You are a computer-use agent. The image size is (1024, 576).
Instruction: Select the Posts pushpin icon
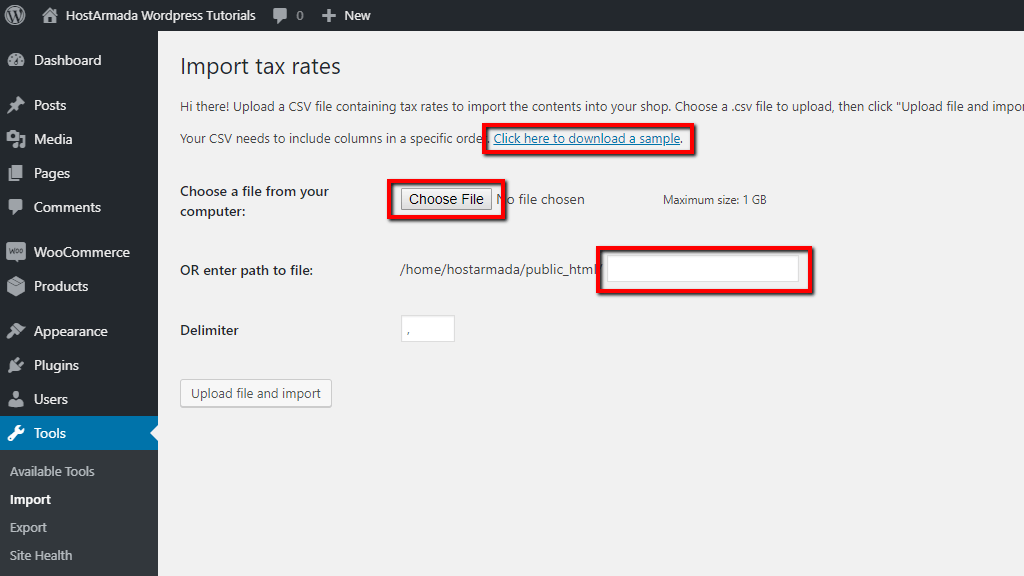click(15, 105)
